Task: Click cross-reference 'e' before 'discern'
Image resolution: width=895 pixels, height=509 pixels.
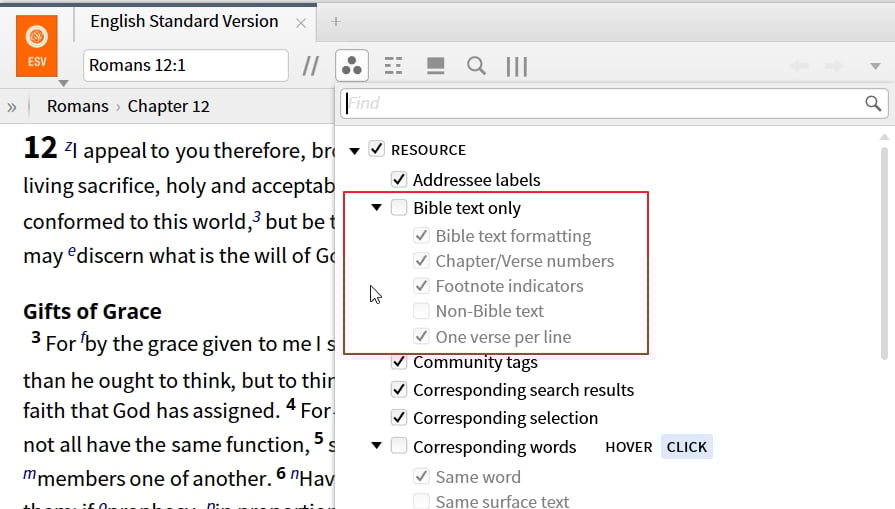Action: click(72, 251)
